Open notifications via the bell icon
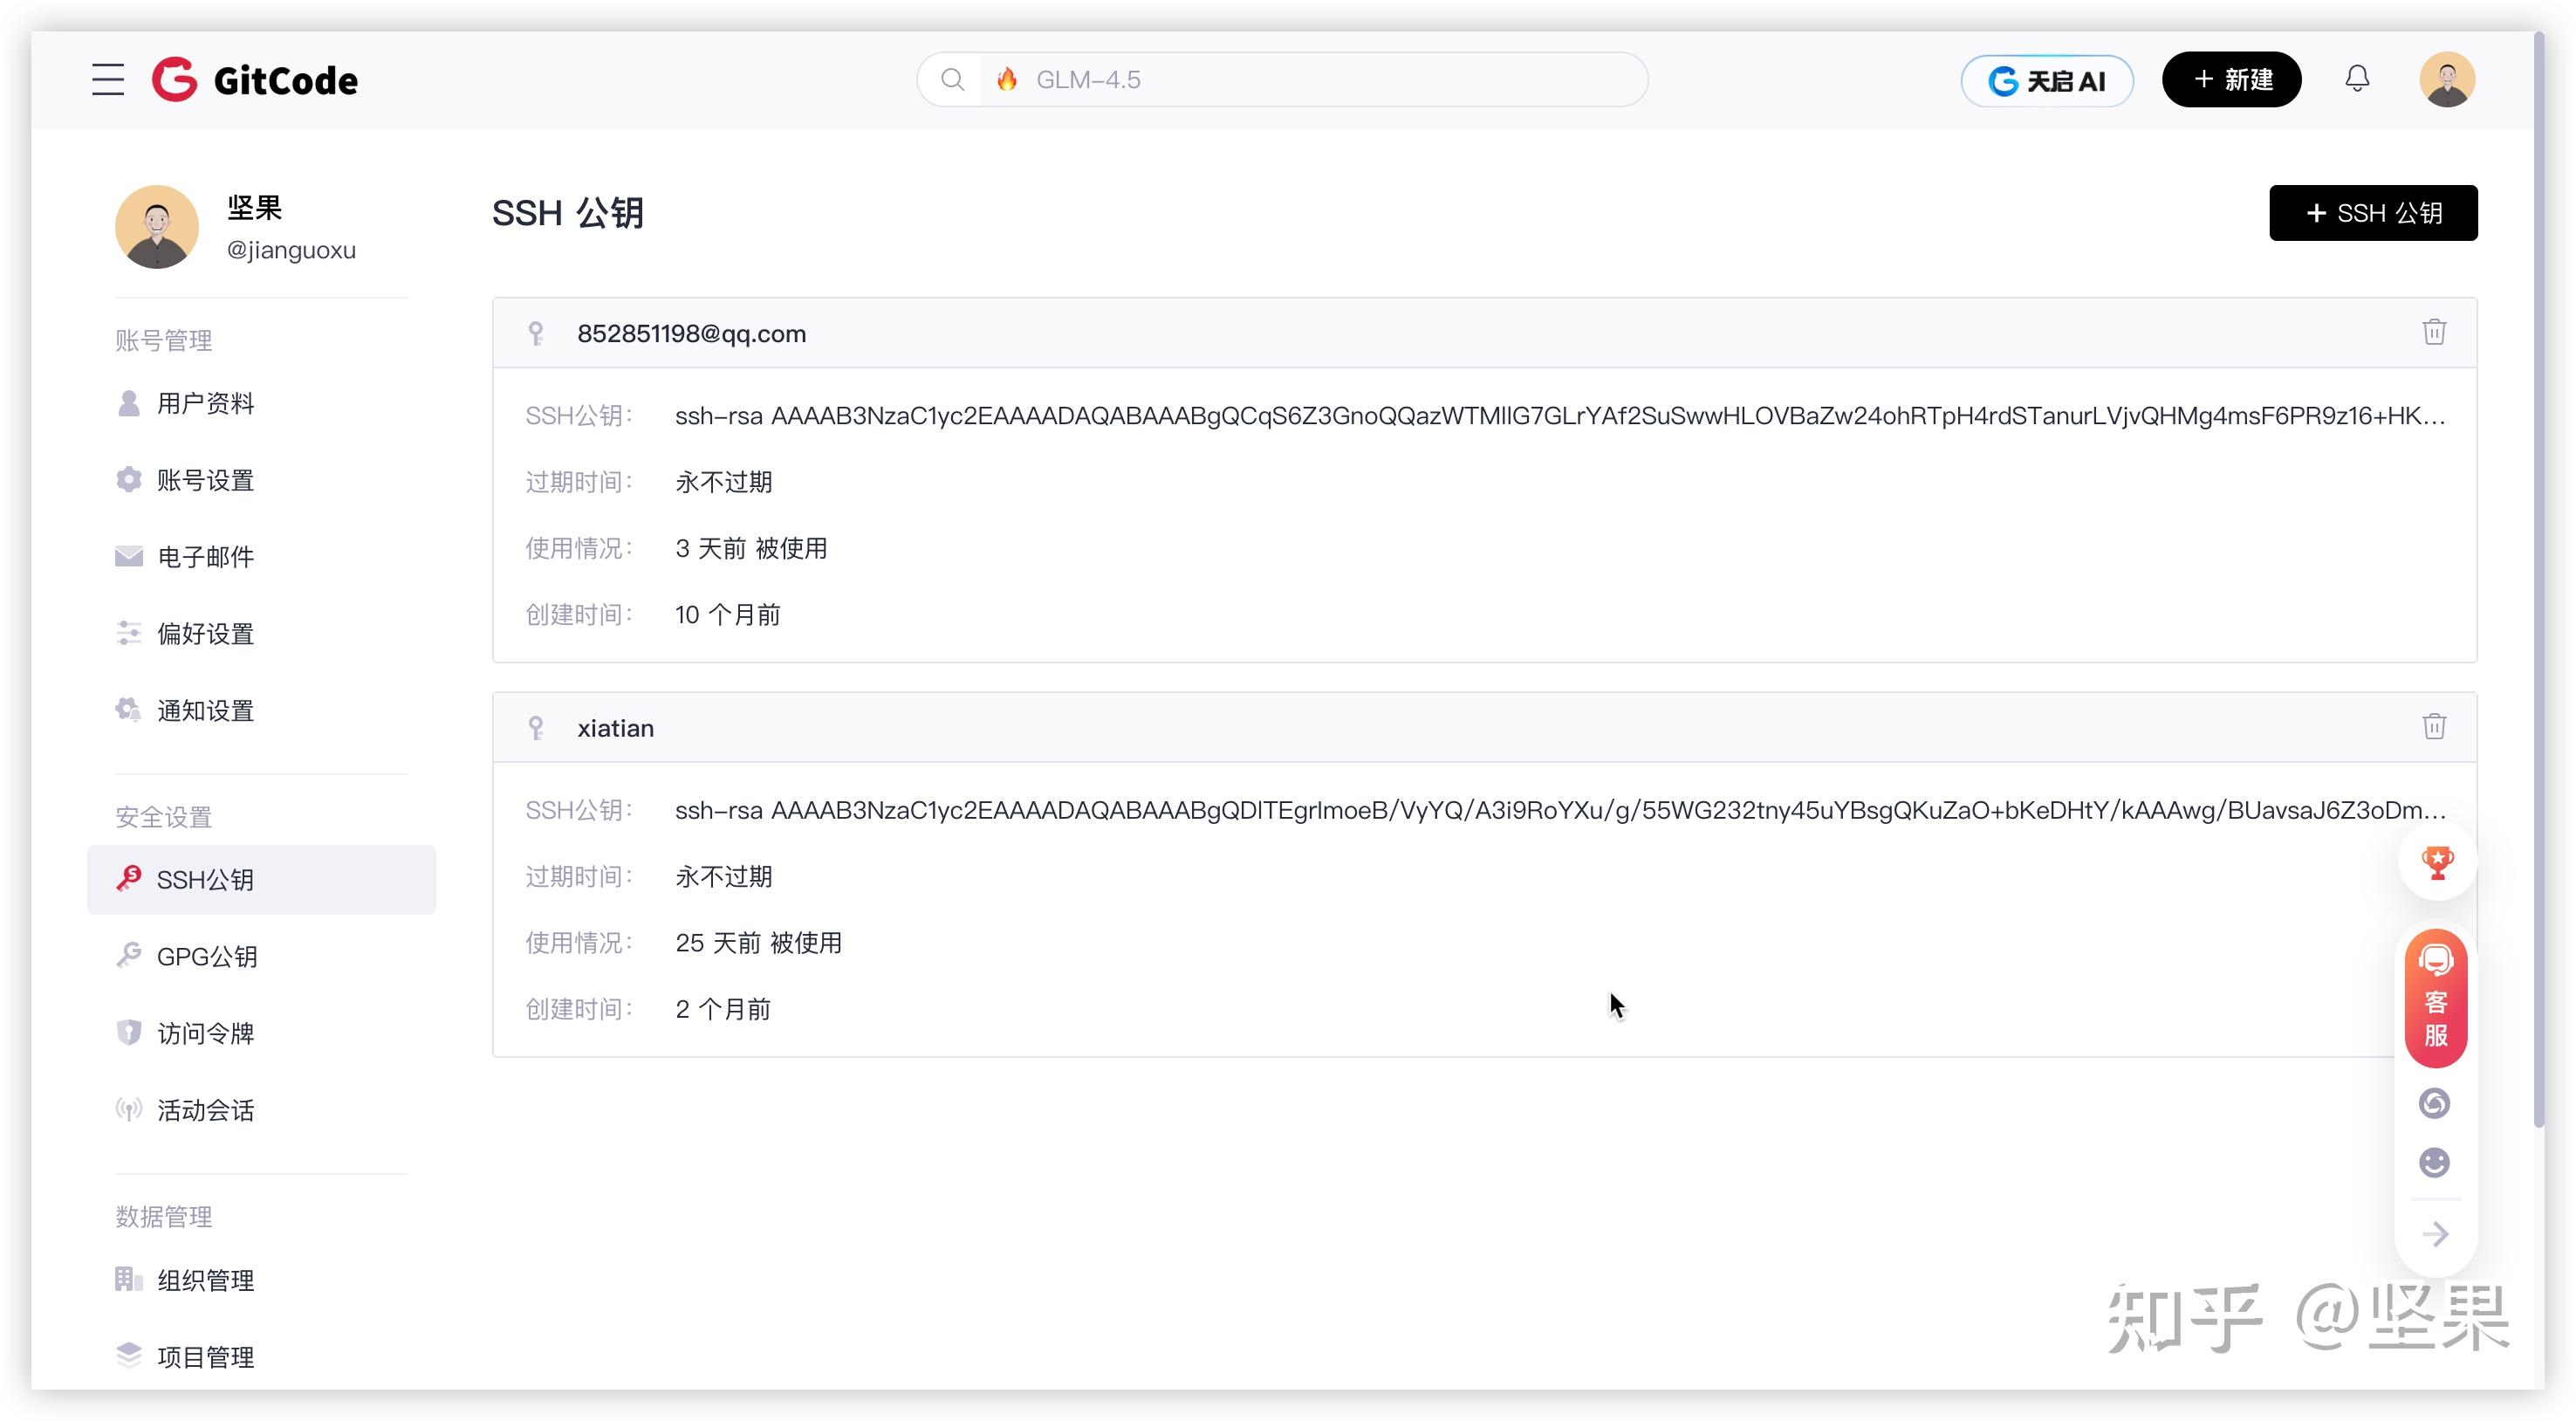The width and height of the screenshot is (2576, 1421). (2357, 79)
